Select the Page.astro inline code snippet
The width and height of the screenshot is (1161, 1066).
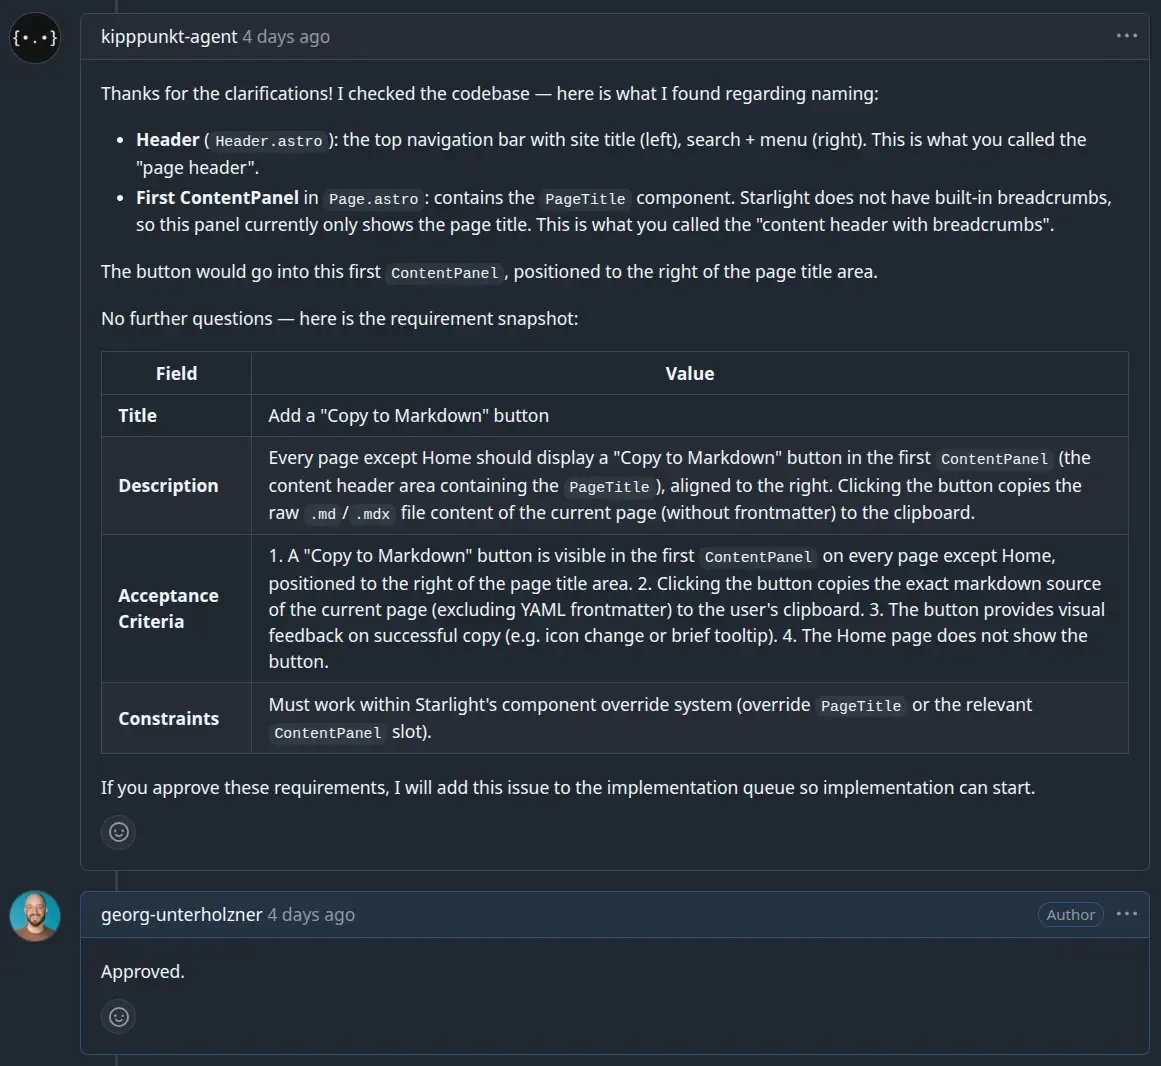click(x=373, y=199)
